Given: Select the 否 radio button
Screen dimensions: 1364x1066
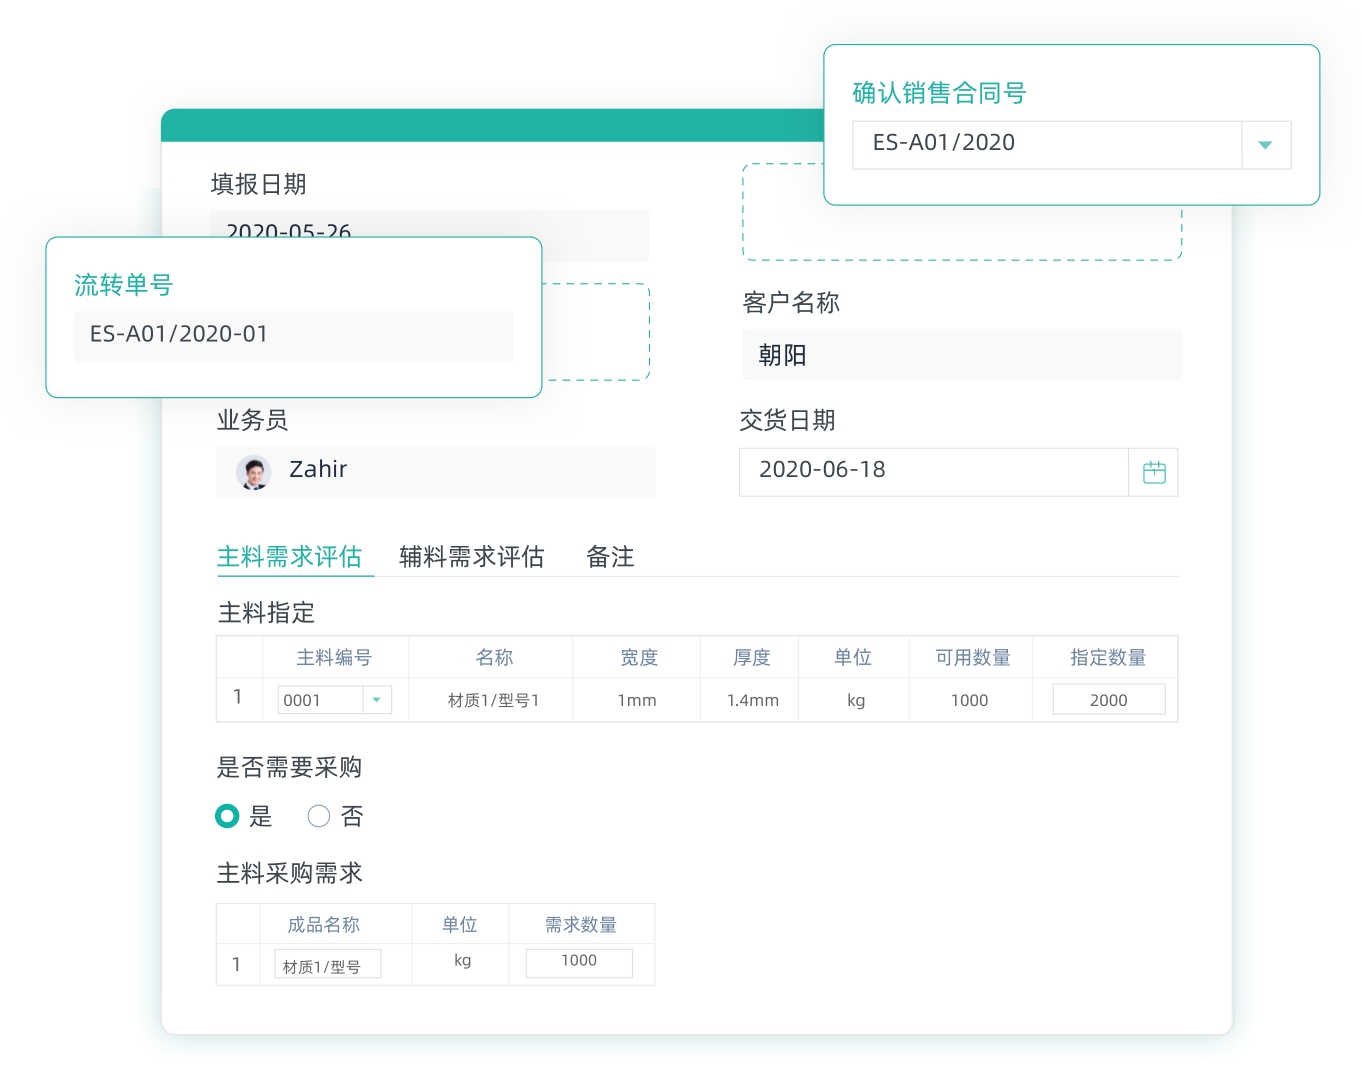Looking at the screenshot, I should [x=319, y=816].
